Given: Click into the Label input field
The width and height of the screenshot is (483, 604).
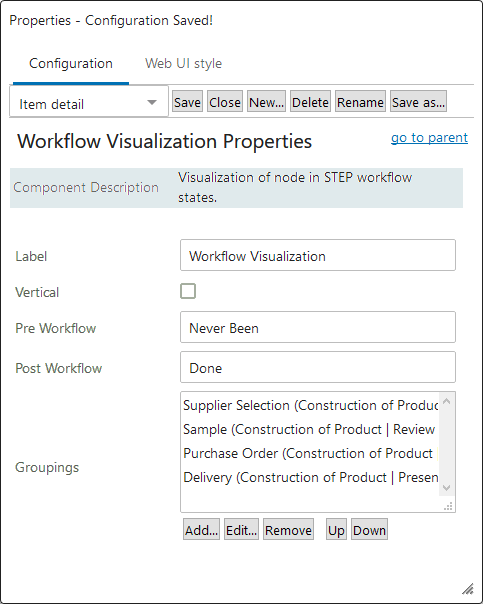Looking at the screenshot, I should (x=318, y=255).
